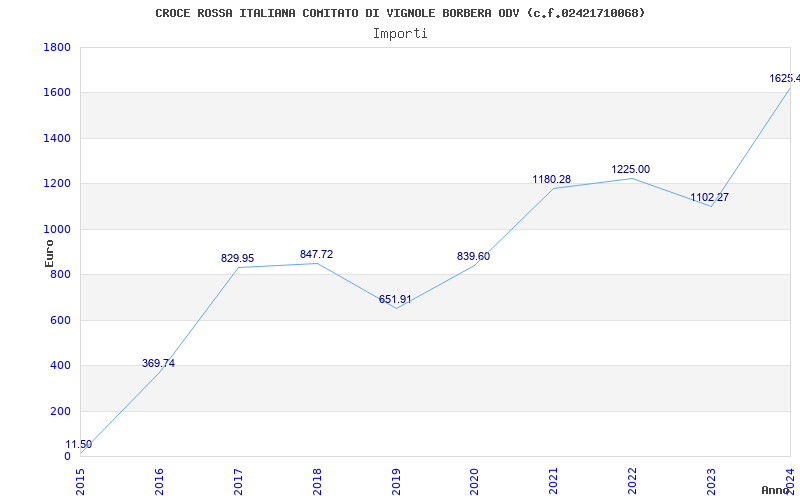Select data label 839.60

point(473,257)
